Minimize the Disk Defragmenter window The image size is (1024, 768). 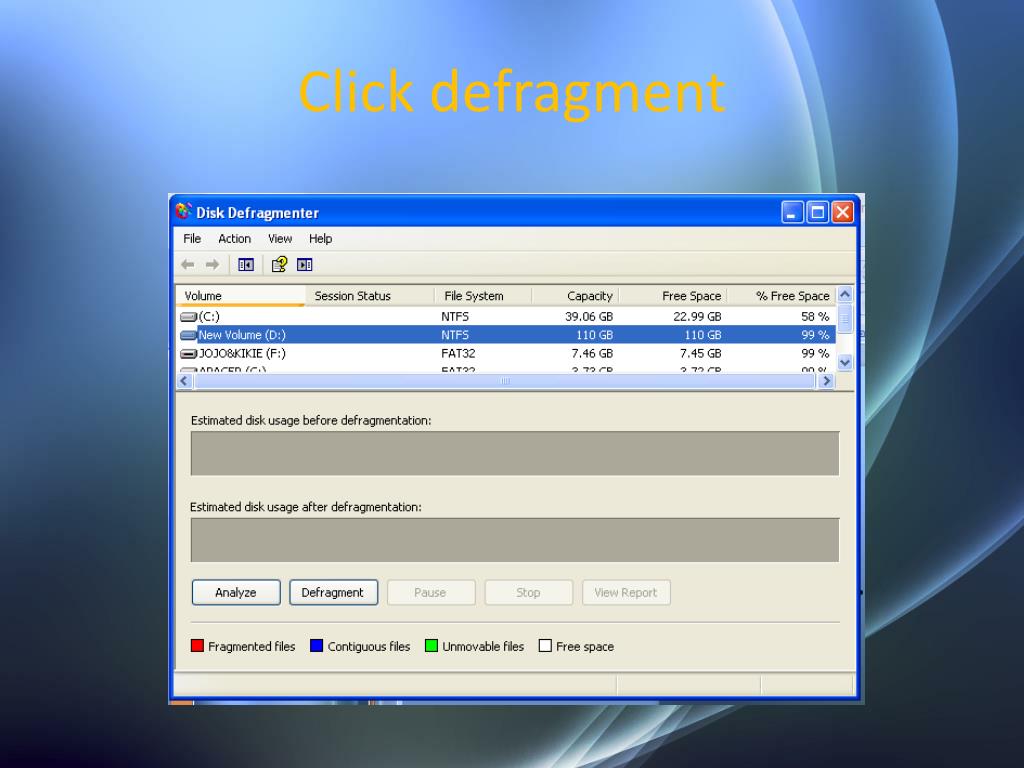792,212
